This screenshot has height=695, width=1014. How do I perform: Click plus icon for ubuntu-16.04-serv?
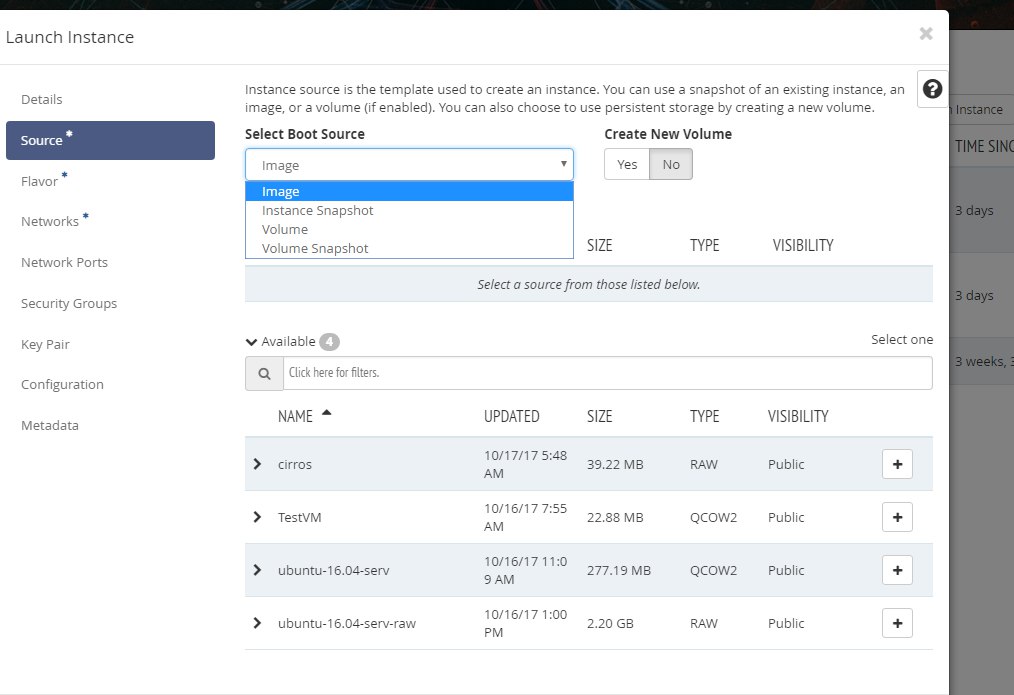tap(897, 570)
